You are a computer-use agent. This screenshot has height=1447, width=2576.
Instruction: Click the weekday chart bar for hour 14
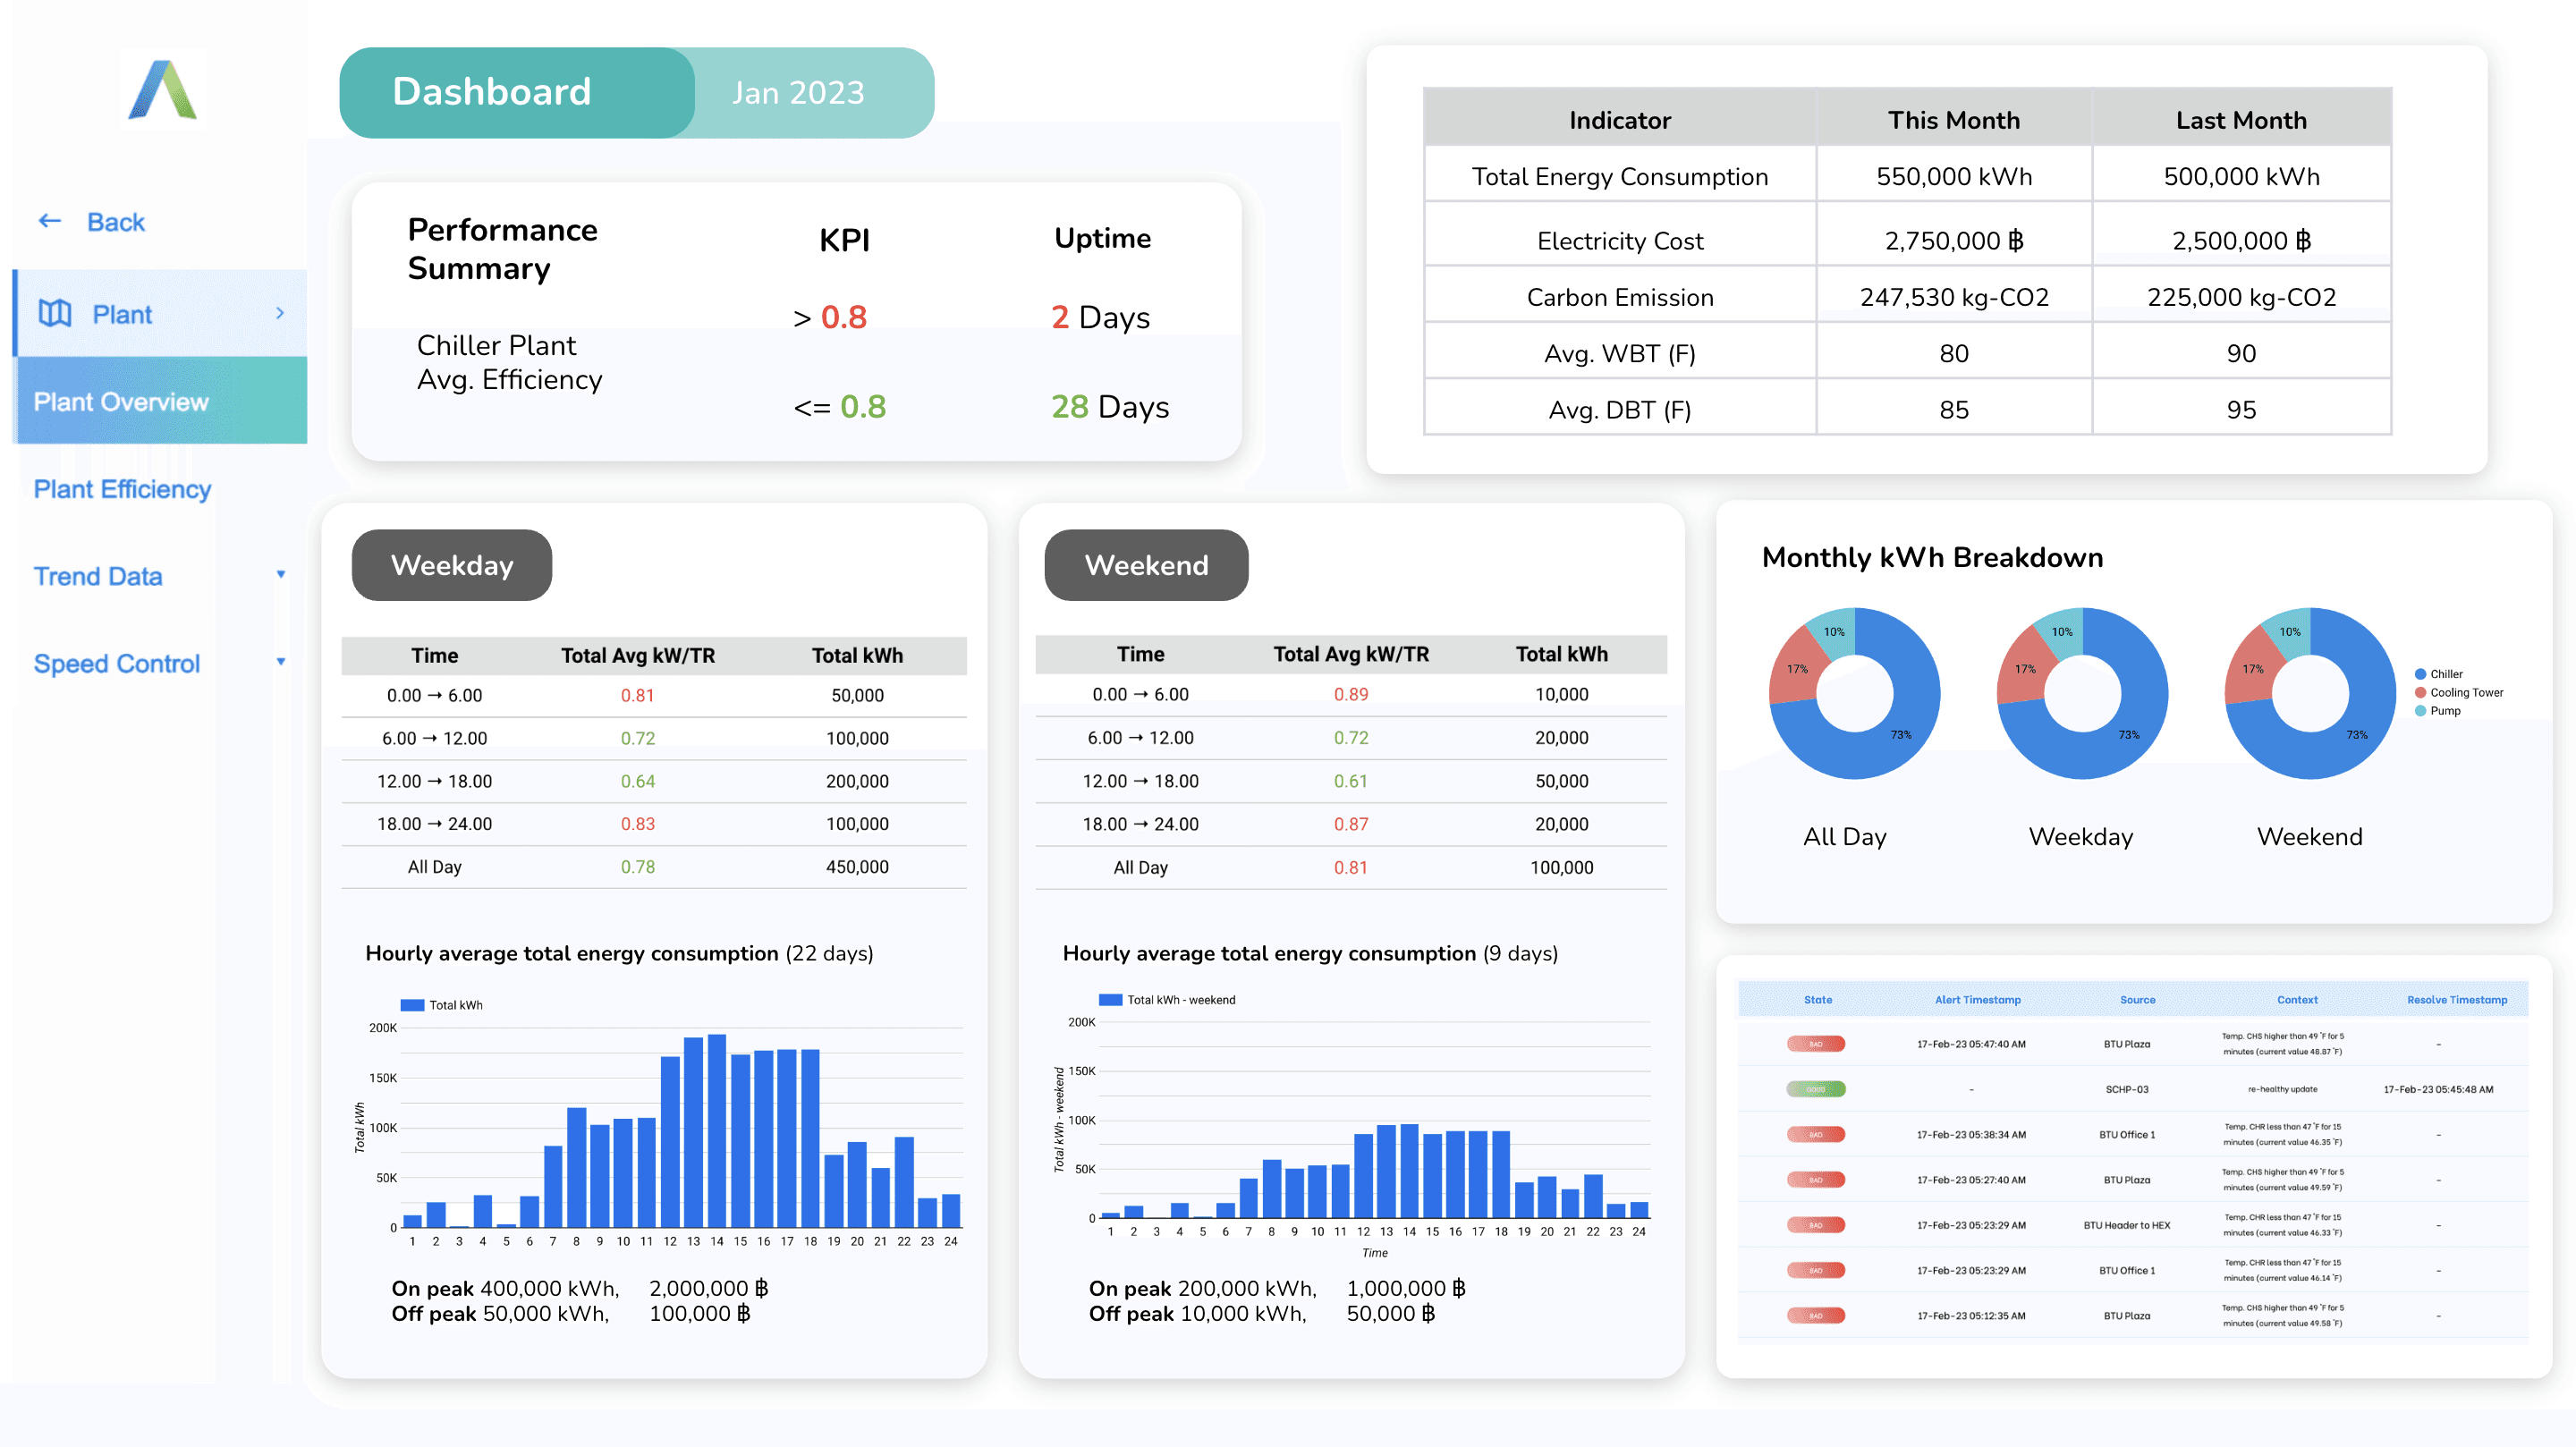tap(717, 1131)
